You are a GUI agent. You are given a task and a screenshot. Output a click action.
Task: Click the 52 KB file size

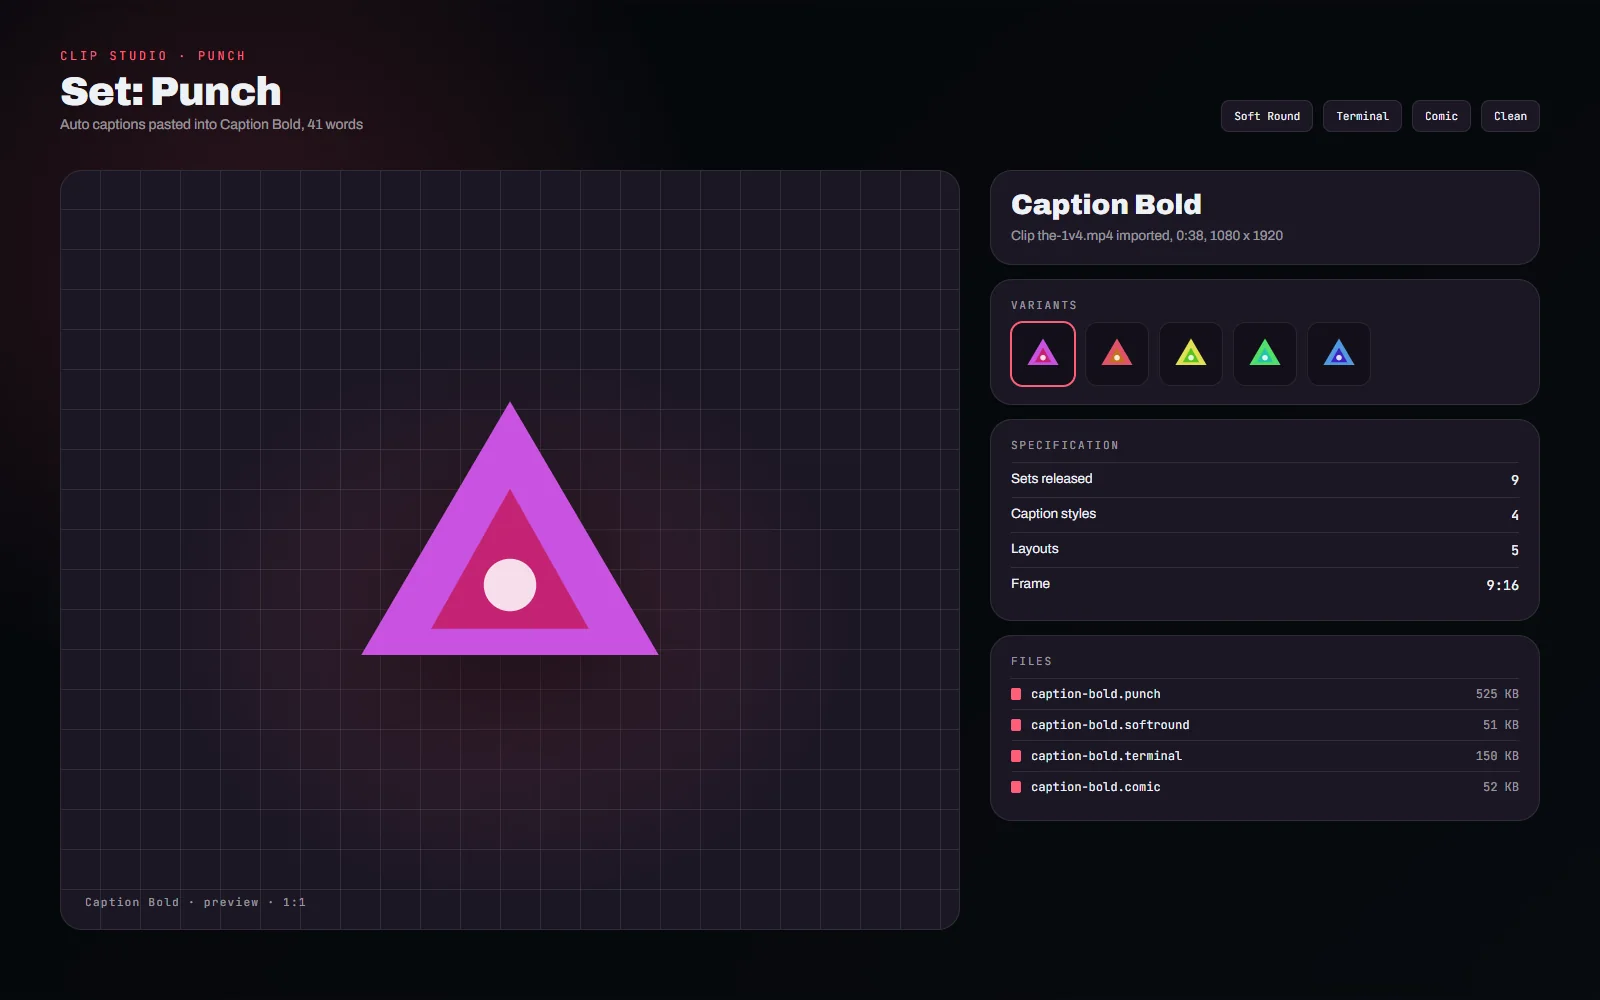(1501, 787)
